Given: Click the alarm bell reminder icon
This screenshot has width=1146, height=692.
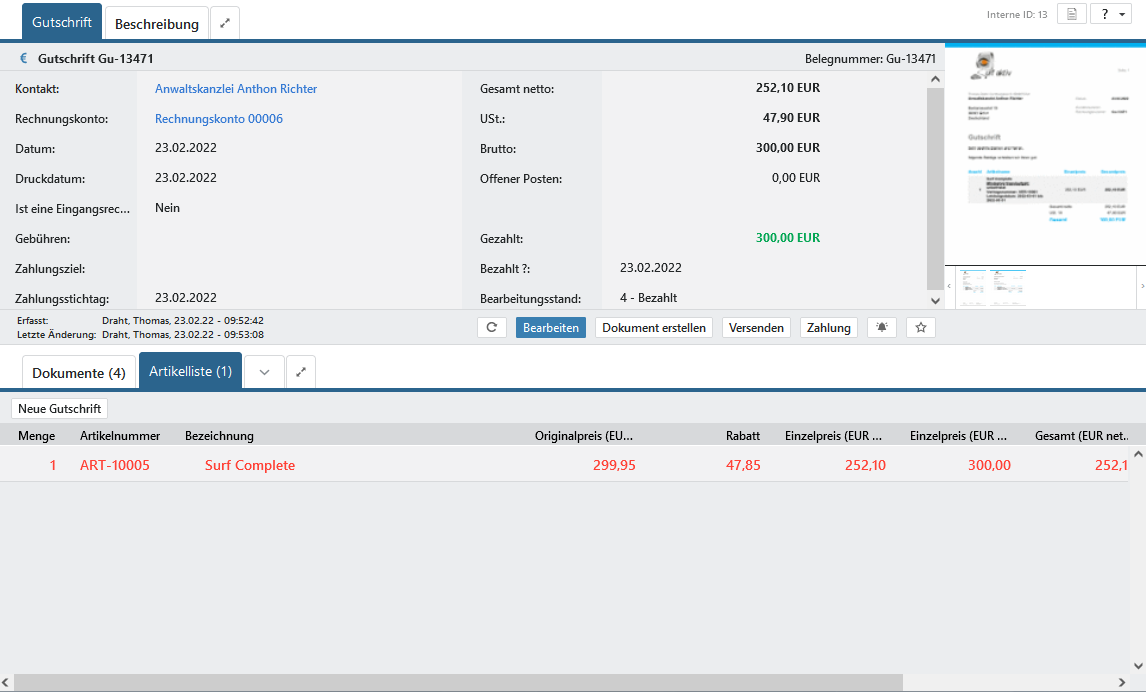Looking at the screenshot, I should pos(882,328).
